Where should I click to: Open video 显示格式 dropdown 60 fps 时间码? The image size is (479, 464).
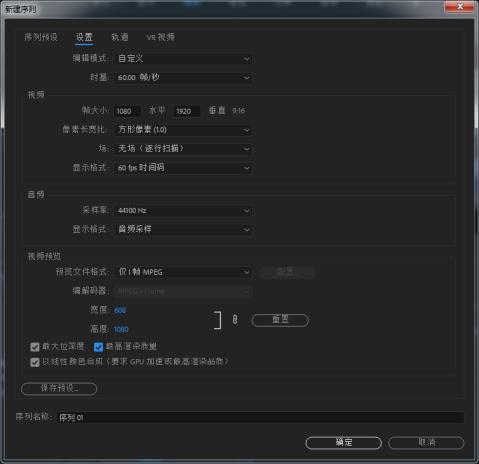(x=183, y=168)
